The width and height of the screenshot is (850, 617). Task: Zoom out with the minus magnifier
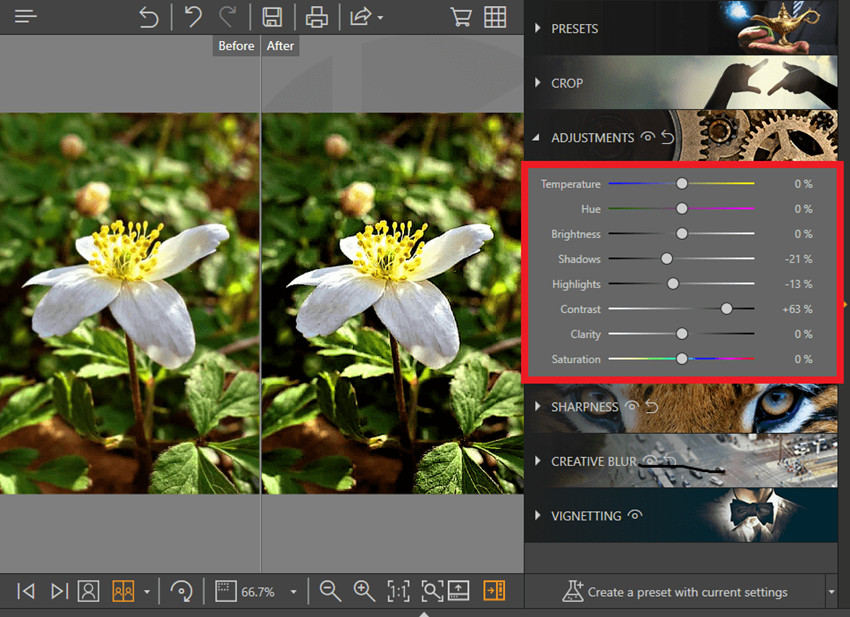click(x=330, y=591)
